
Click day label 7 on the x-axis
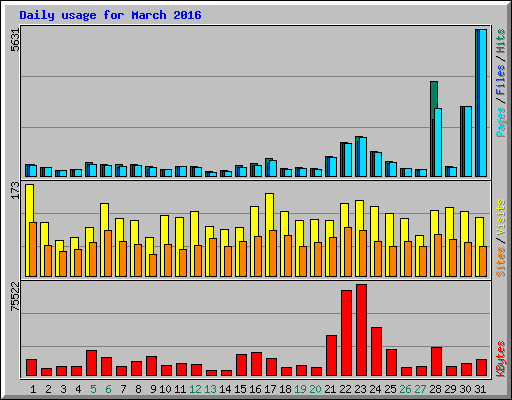[x=123, y=389]
